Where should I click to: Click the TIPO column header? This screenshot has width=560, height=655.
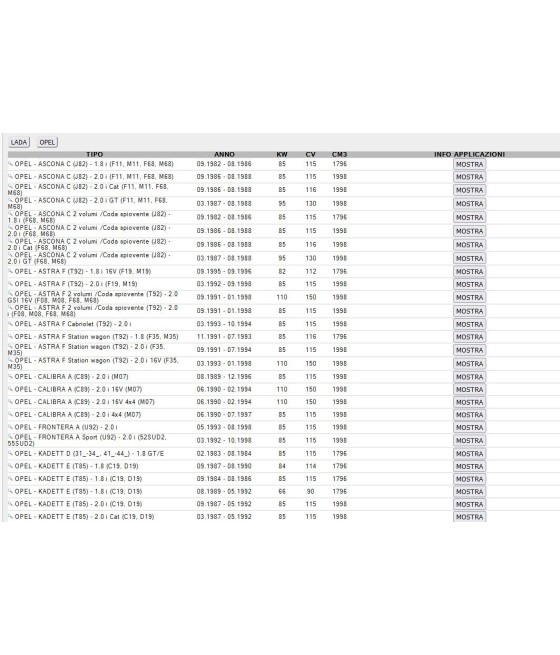pyautogui.click(x=94, y=154)
